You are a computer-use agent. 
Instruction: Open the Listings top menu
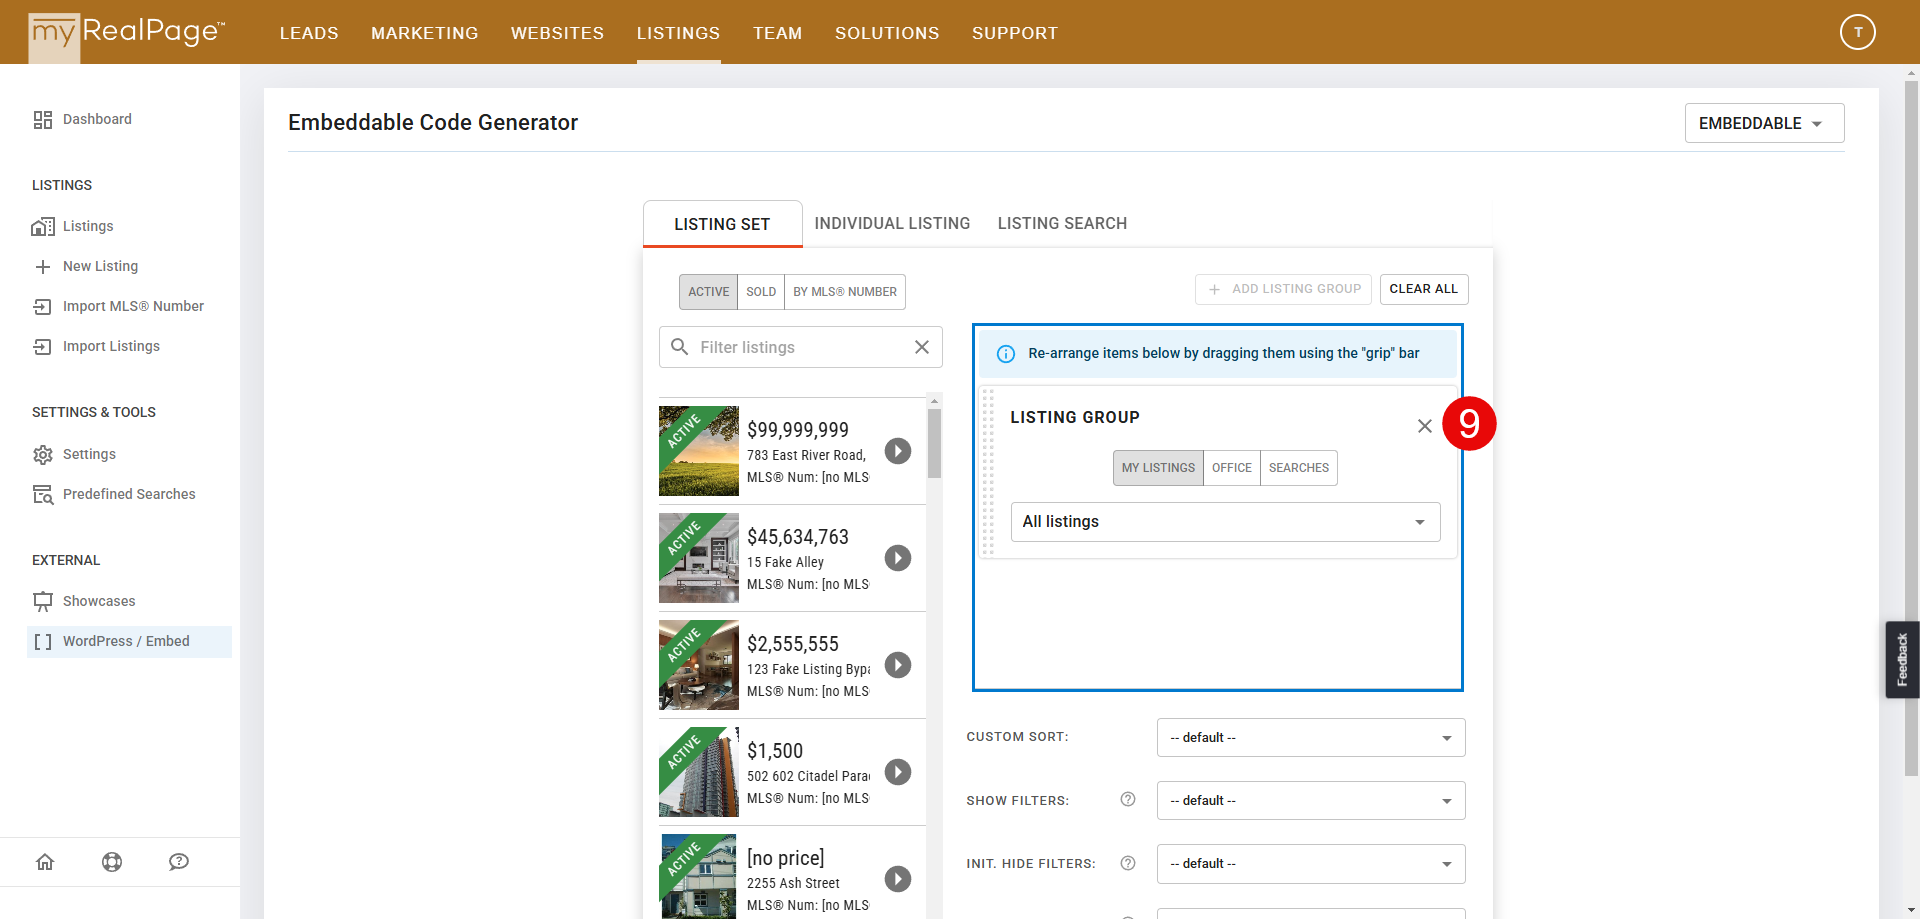[678, 33]
